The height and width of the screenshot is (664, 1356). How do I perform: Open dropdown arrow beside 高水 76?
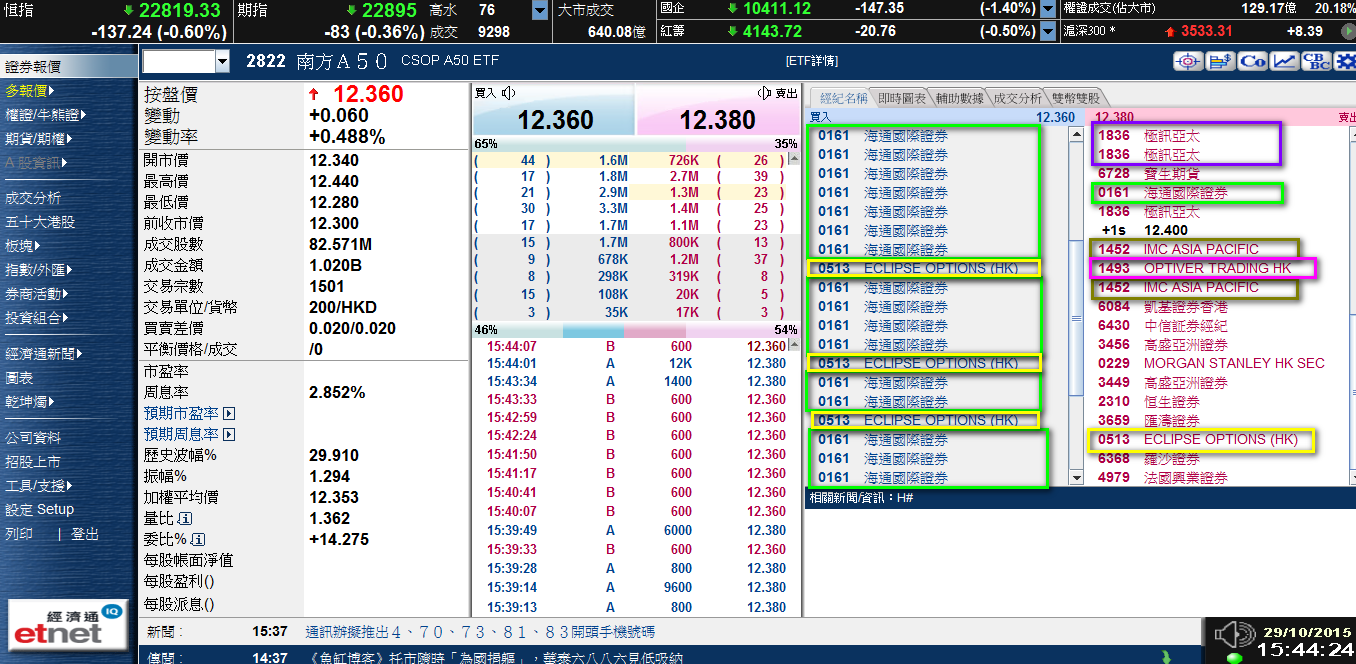[540, 11]
